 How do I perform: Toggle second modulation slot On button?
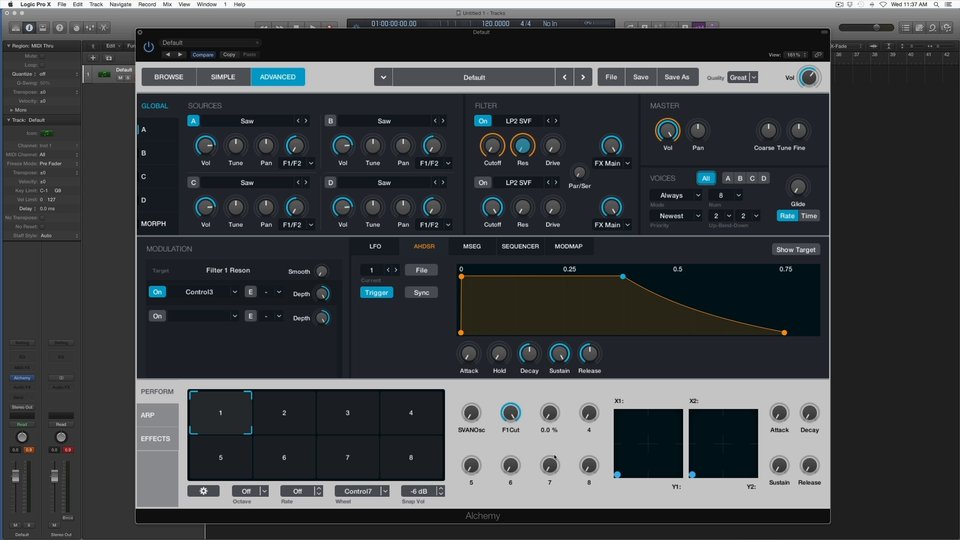point(157,316)
